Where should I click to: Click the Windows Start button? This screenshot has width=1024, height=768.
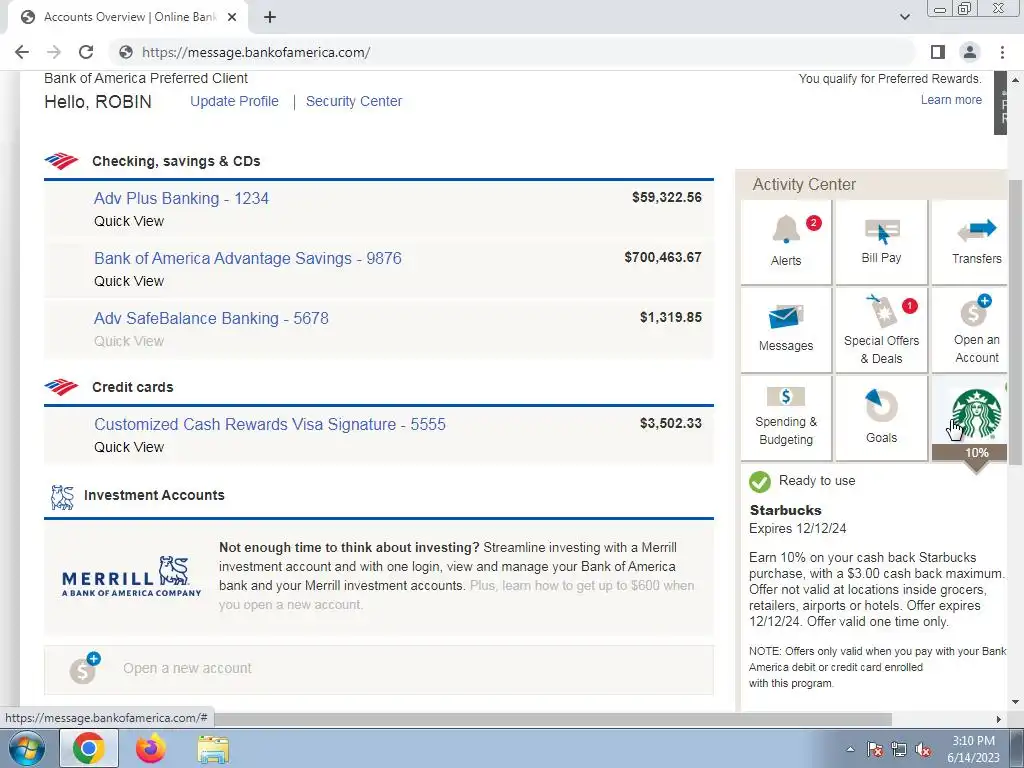pos(27,748)
